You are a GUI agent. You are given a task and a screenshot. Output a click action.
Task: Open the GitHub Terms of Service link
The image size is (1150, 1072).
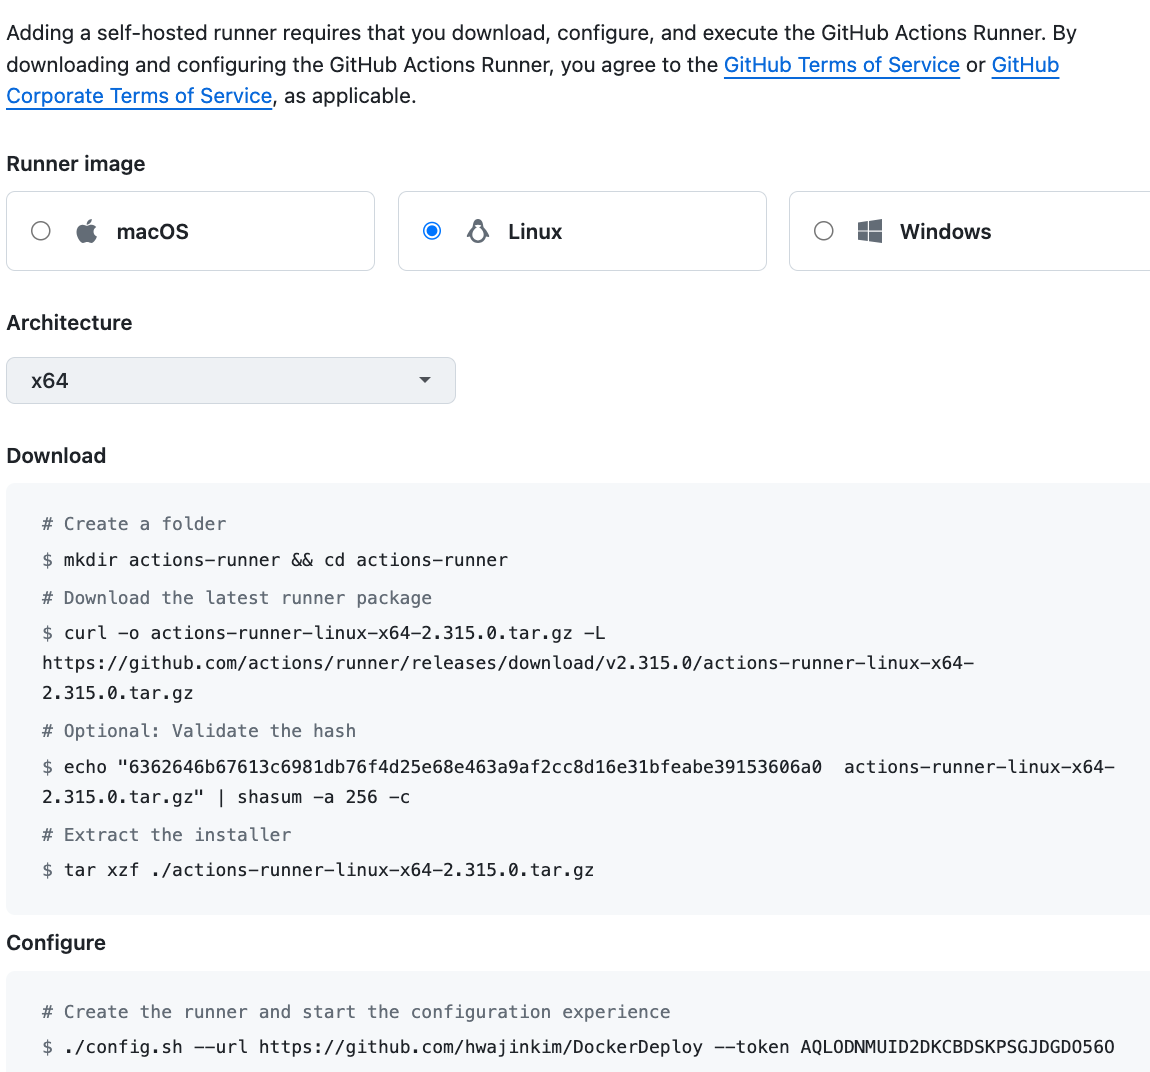coord(841,65)
